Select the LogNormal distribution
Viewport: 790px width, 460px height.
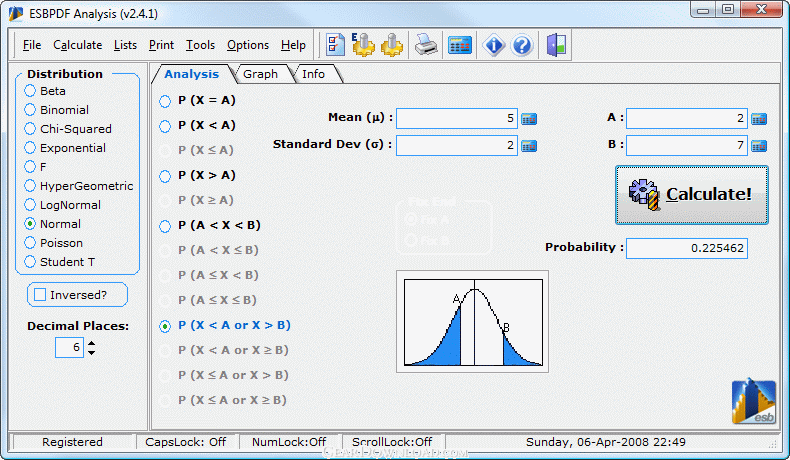point(62,205)
